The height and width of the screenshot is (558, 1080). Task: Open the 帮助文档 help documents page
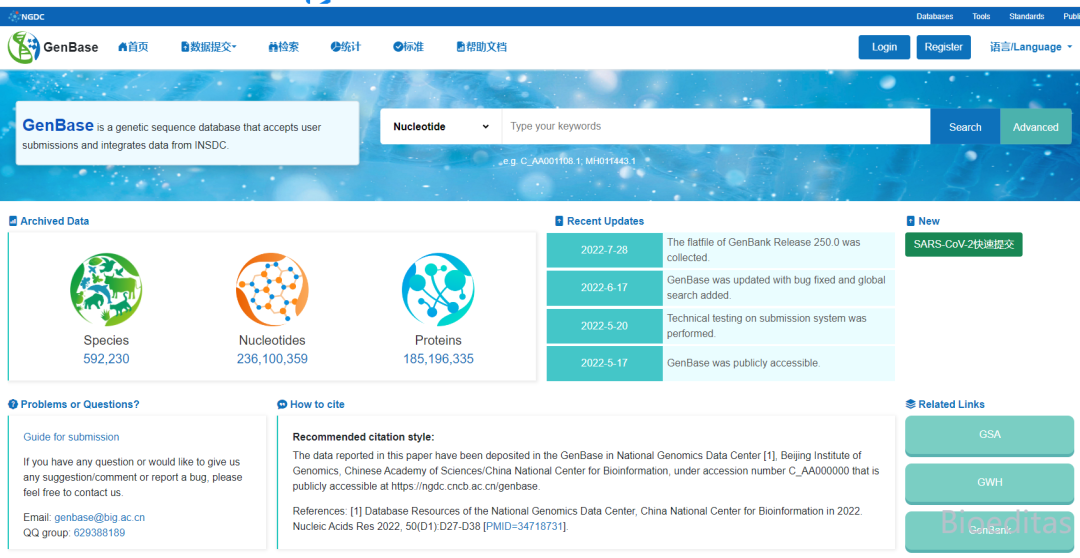click(x=481, y=47)
